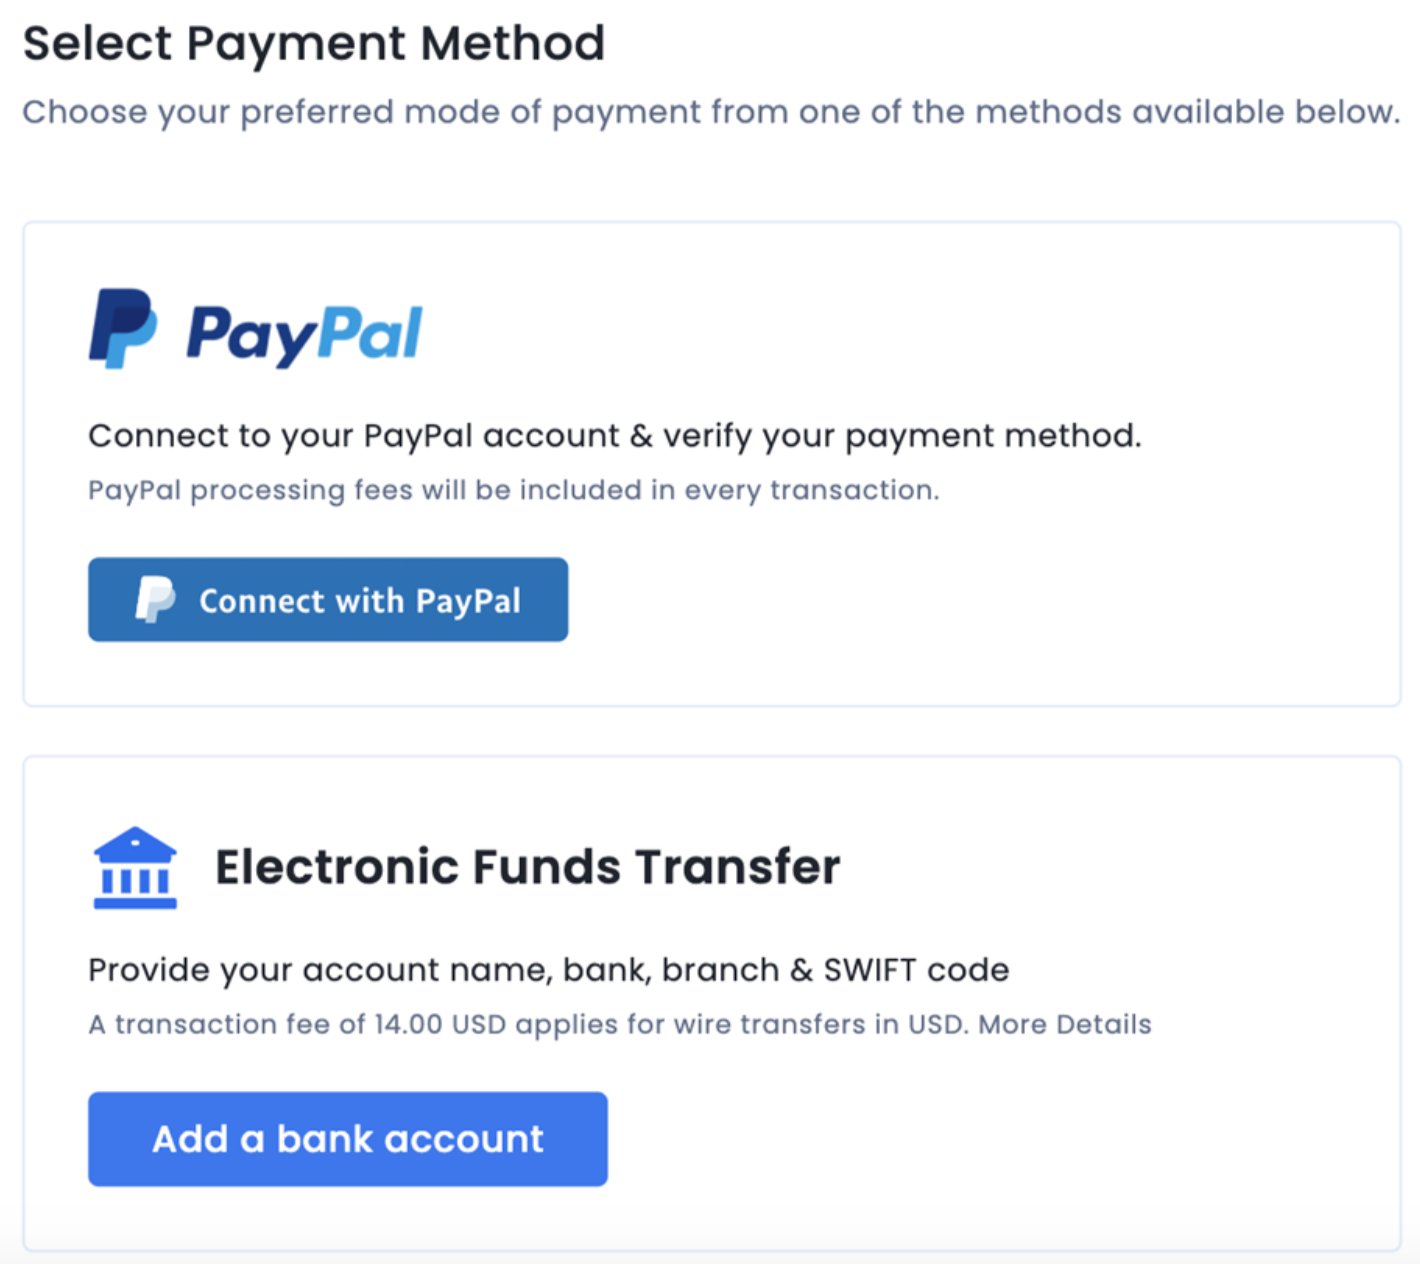
Task: Add a bank account
Action: point(348,1139)
